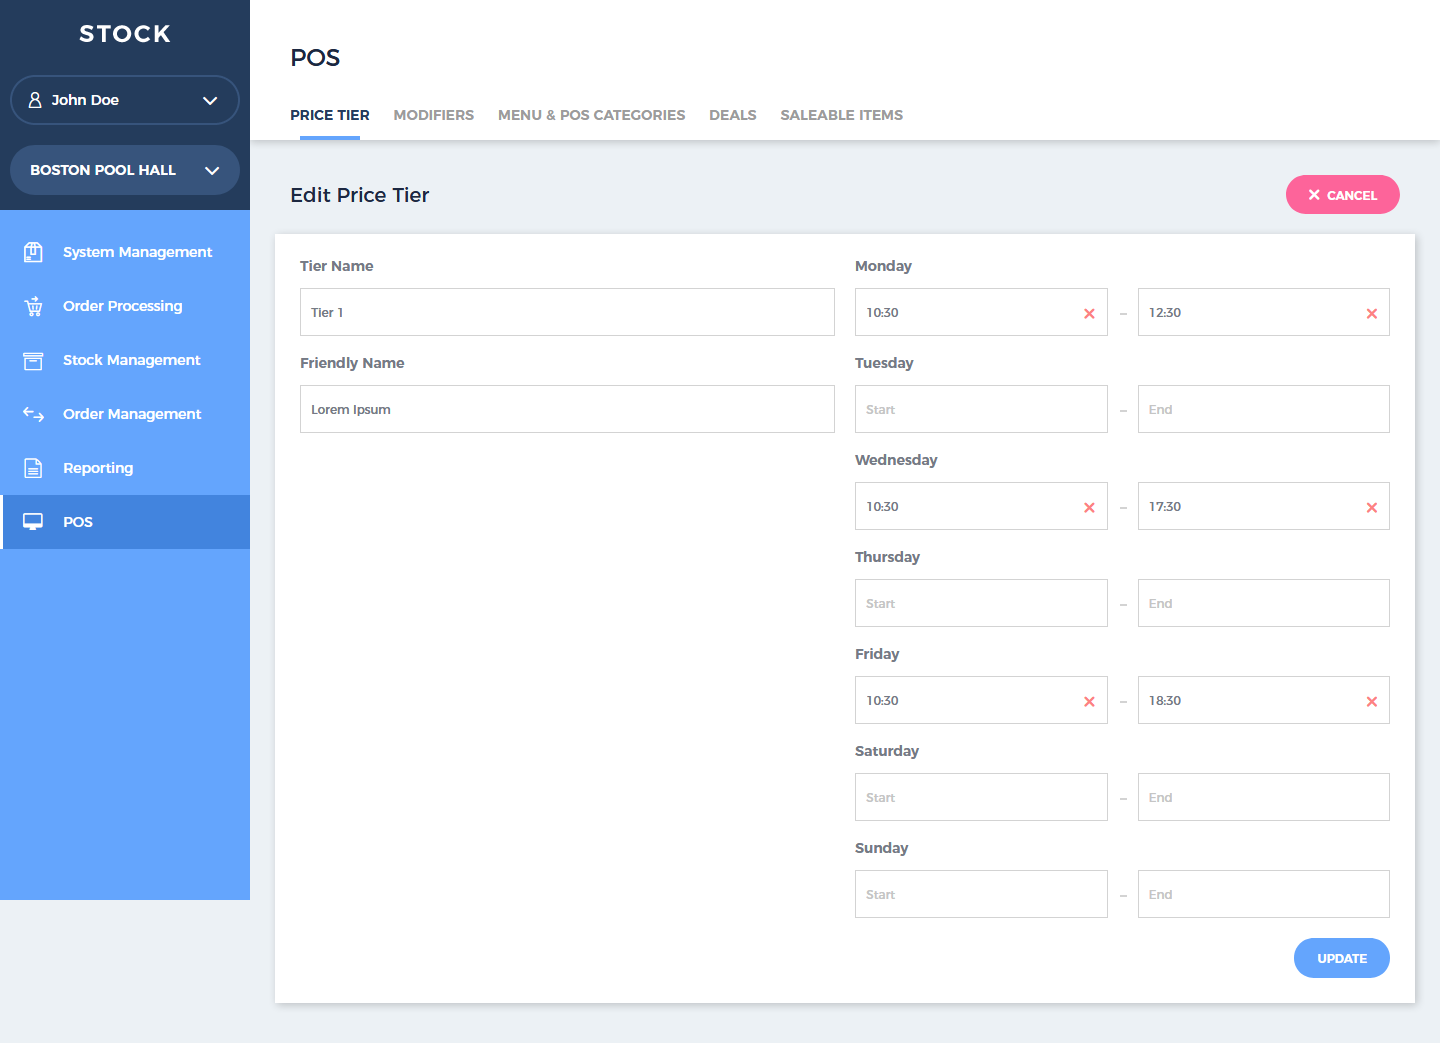Open Order Processing from the sidebar
1440x1043 pixels.
(33, 306)
